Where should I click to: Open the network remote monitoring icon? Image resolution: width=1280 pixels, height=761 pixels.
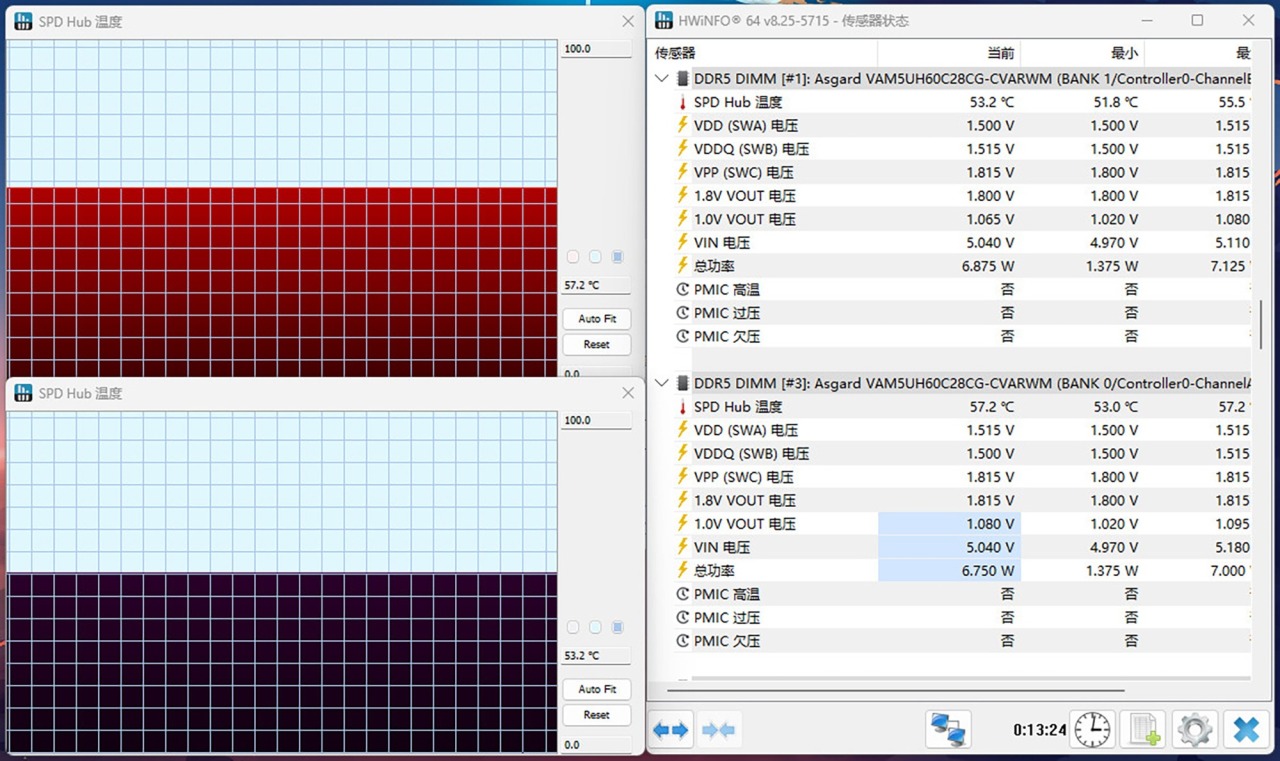(947, 730)
